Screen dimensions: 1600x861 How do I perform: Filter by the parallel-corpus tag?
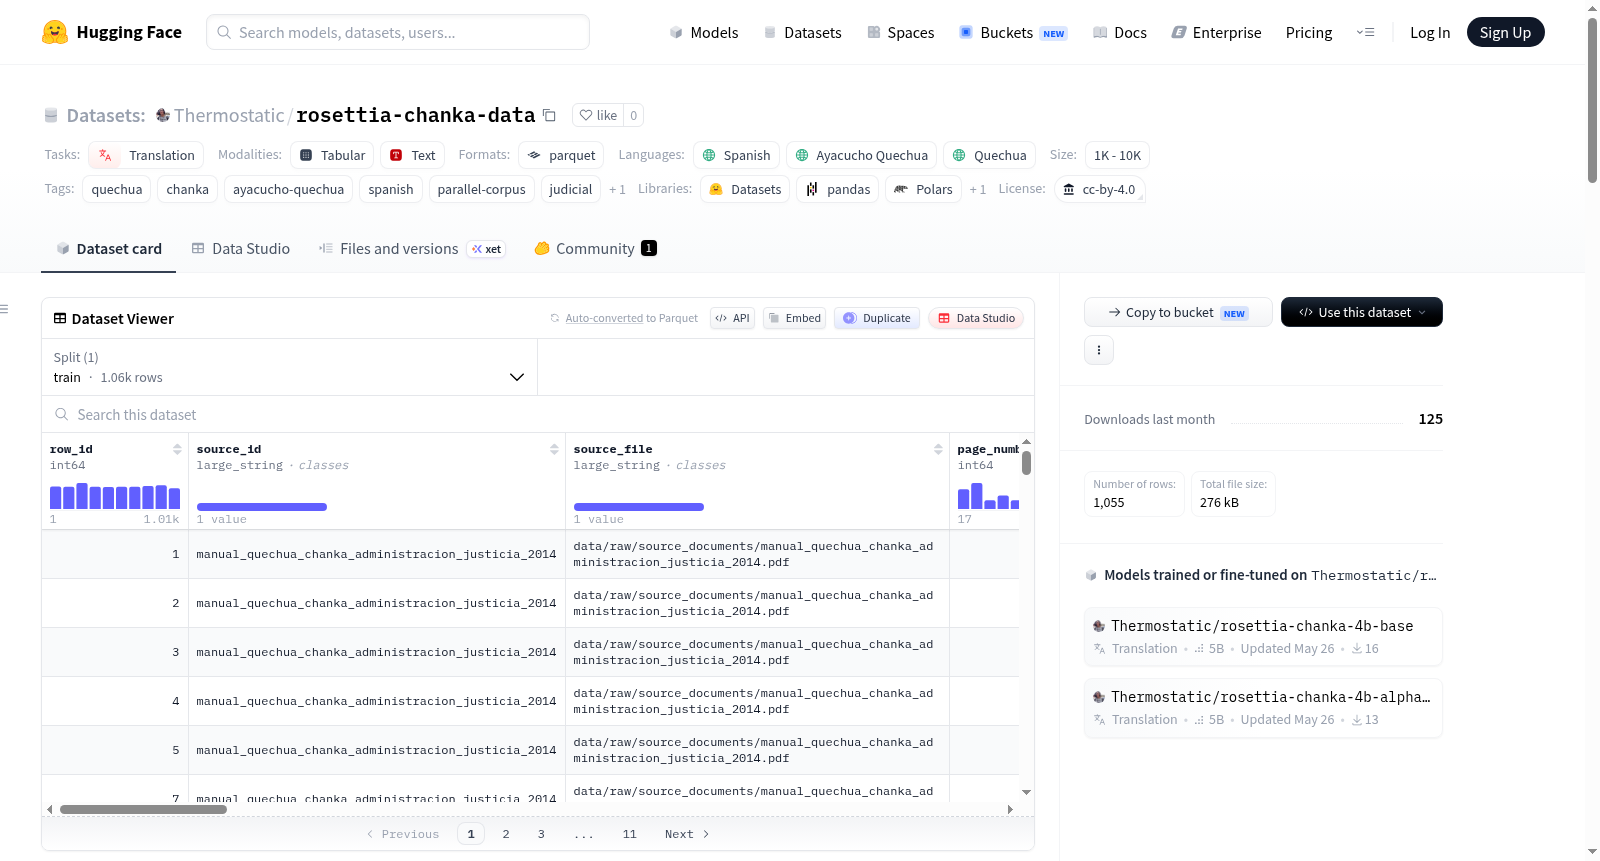click(481, 189)
